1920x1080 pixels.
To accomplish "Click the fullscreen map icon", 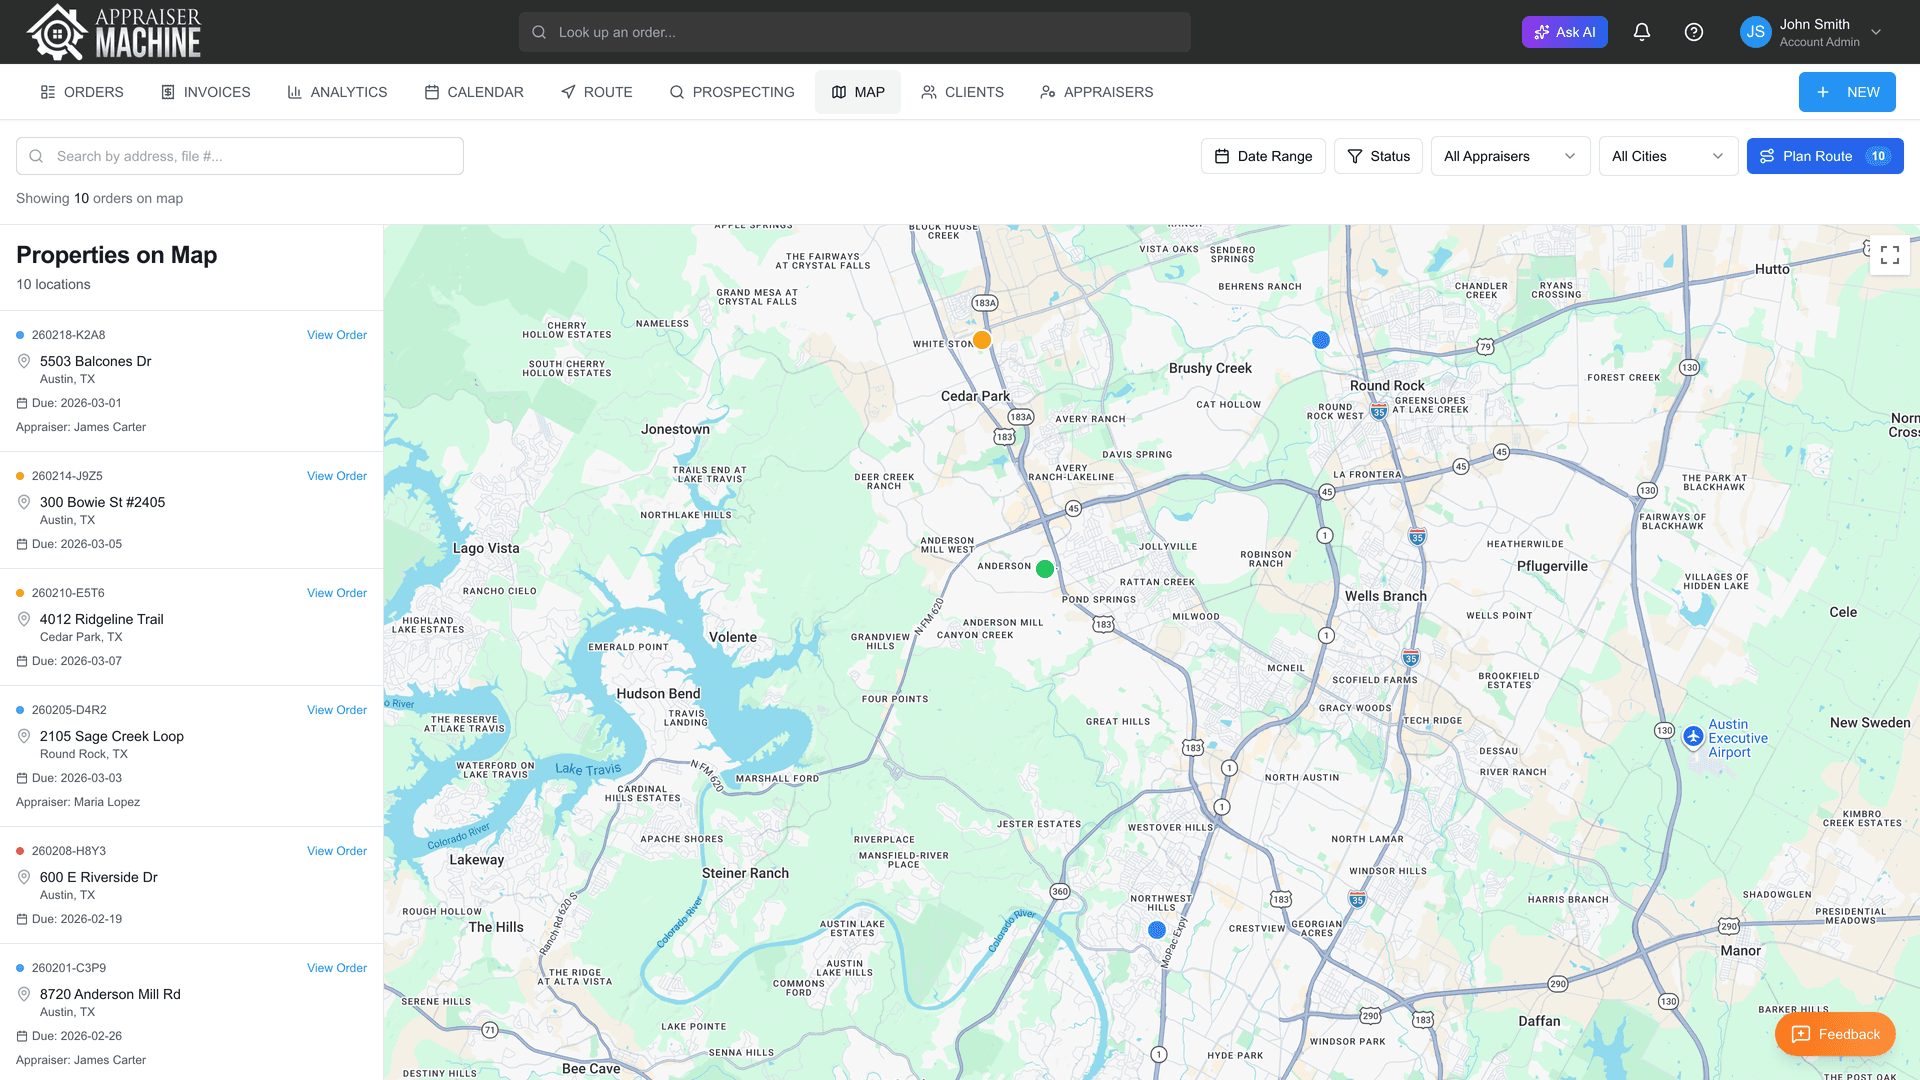I will [x=1889, y=255].
